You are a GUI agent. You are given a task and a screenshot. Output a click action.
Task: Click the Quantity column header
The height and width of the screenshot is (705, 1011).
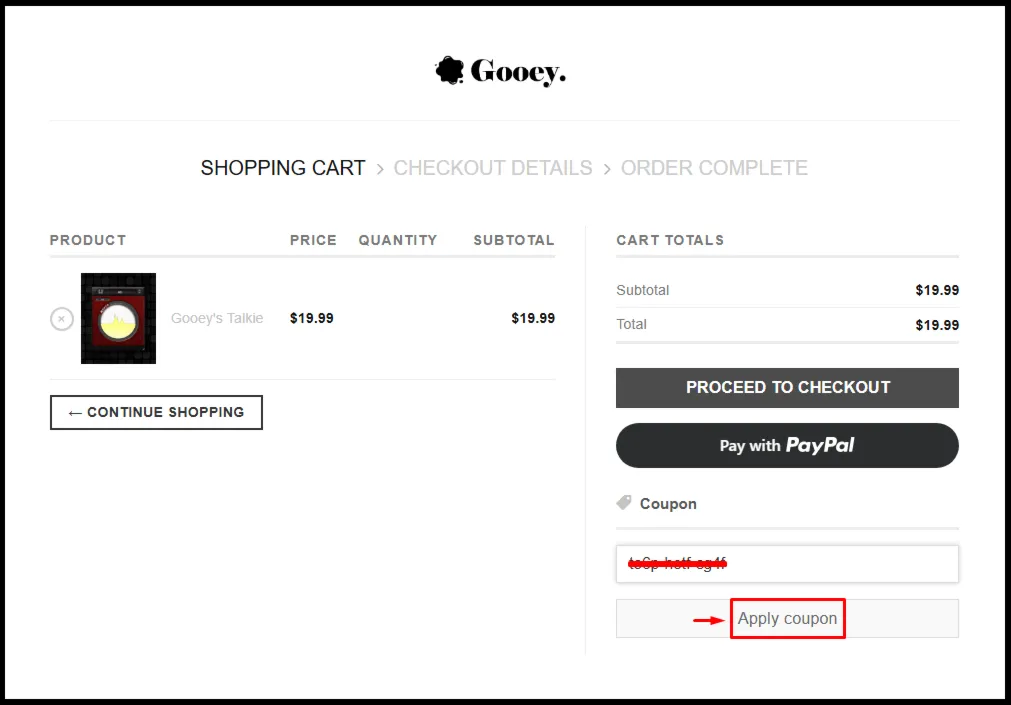point(398,240)
